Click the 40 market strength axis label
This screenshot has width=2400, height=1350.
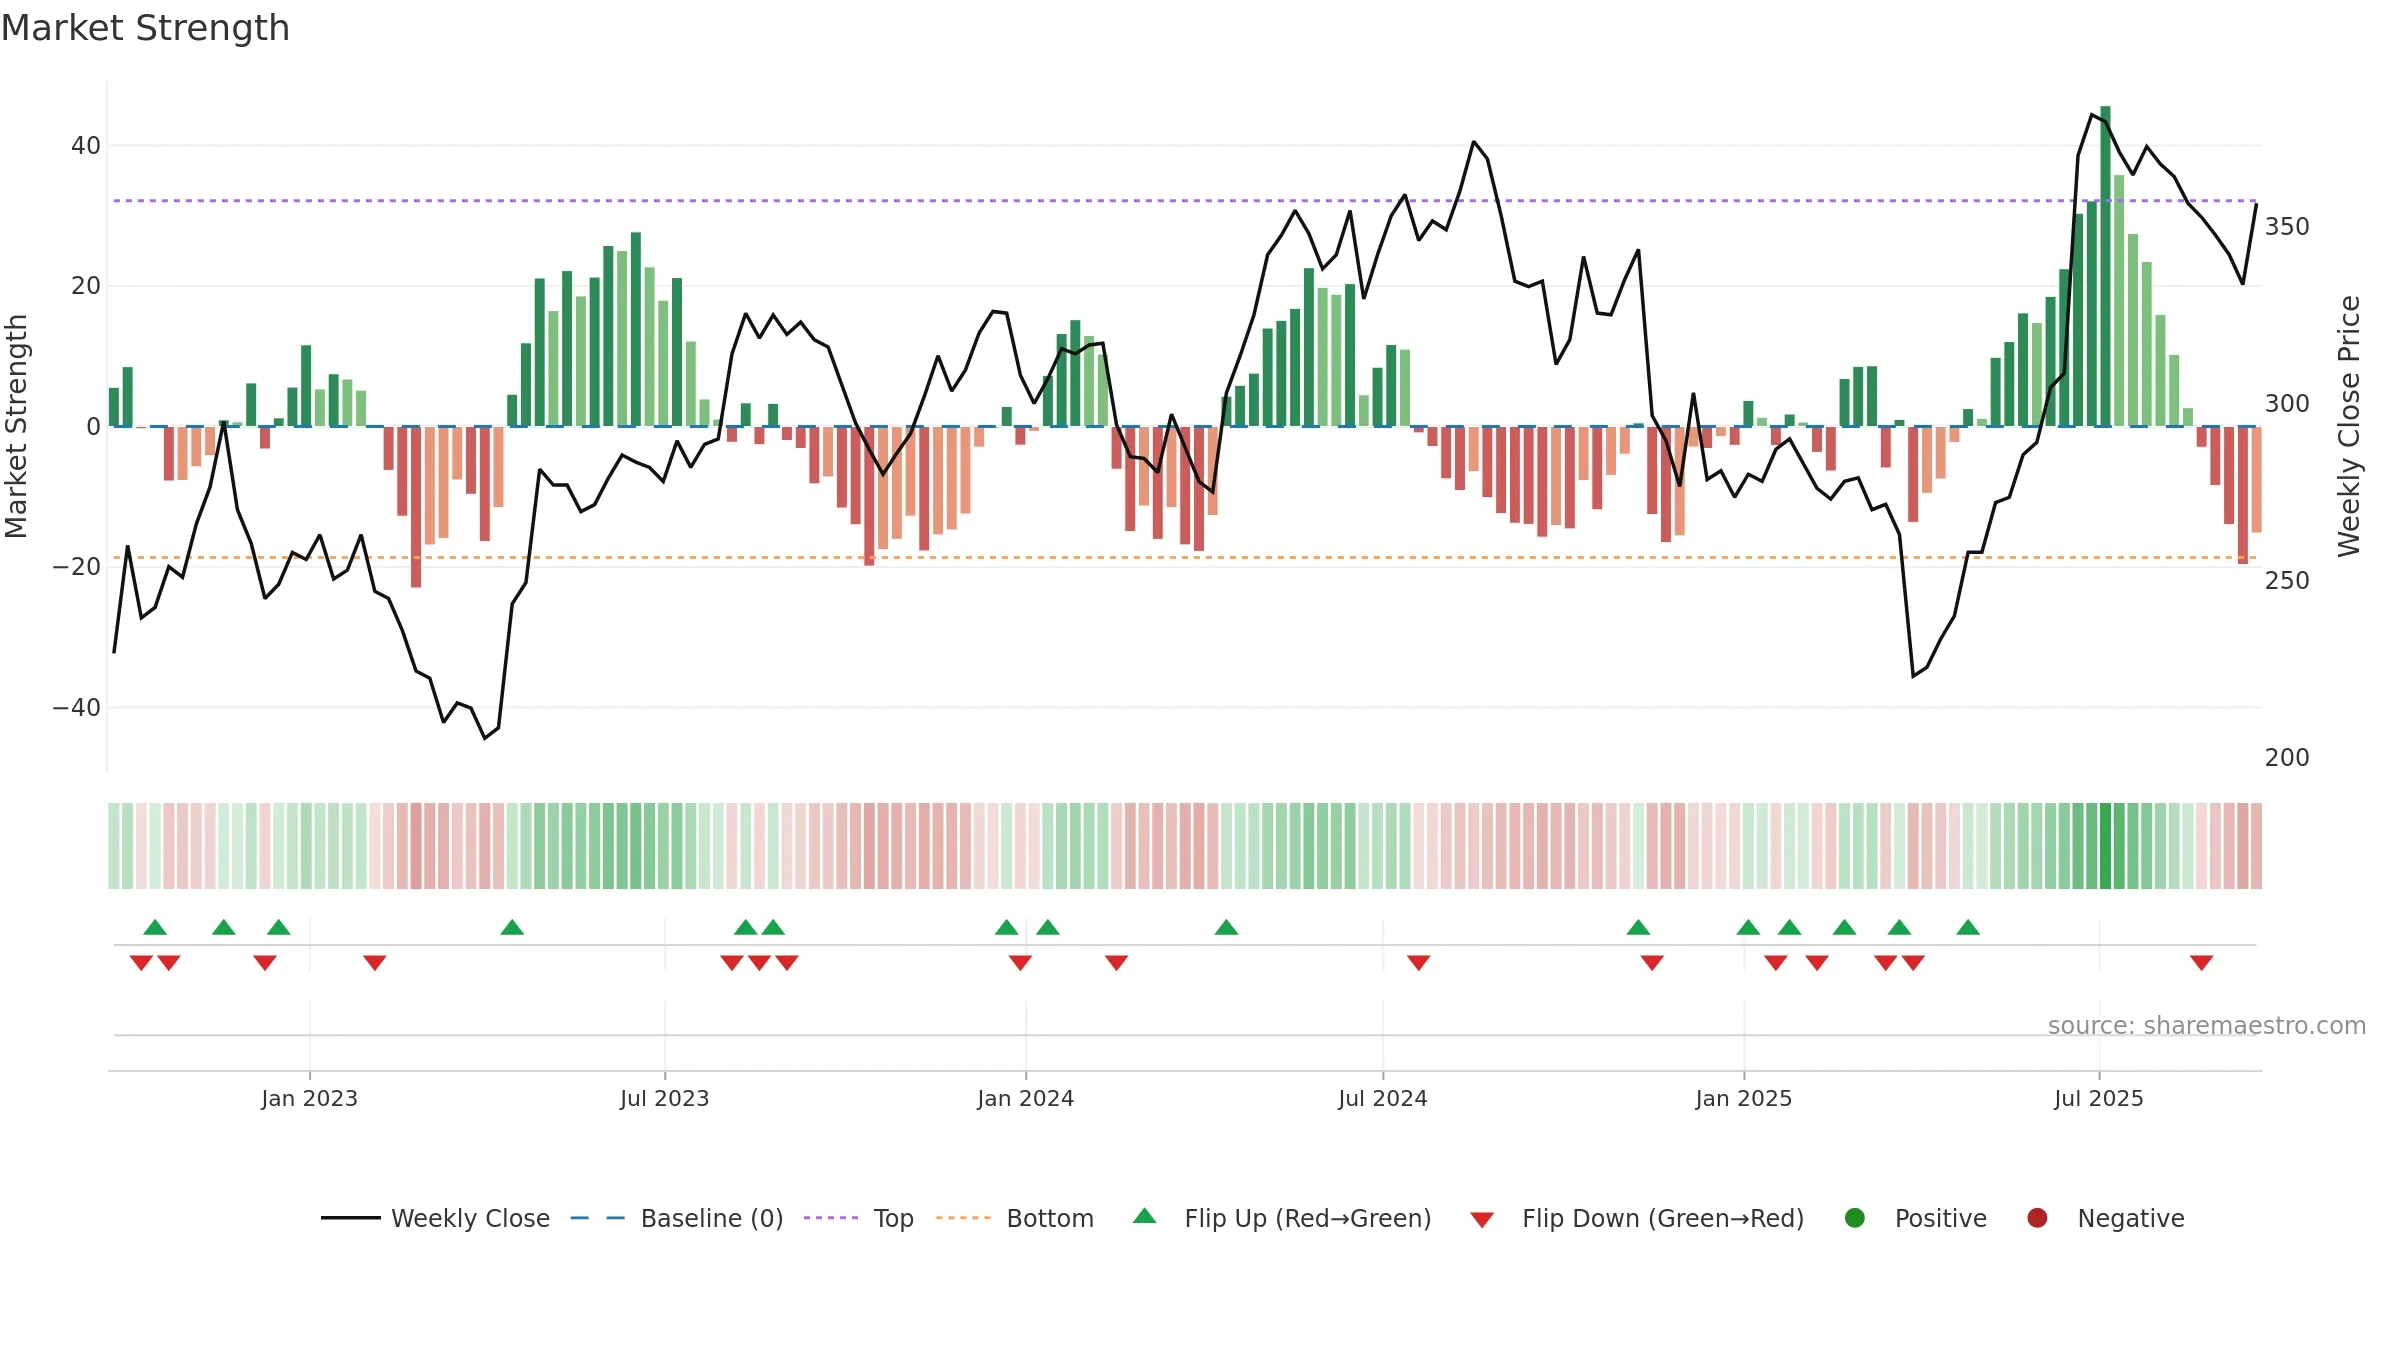point(85,145)
